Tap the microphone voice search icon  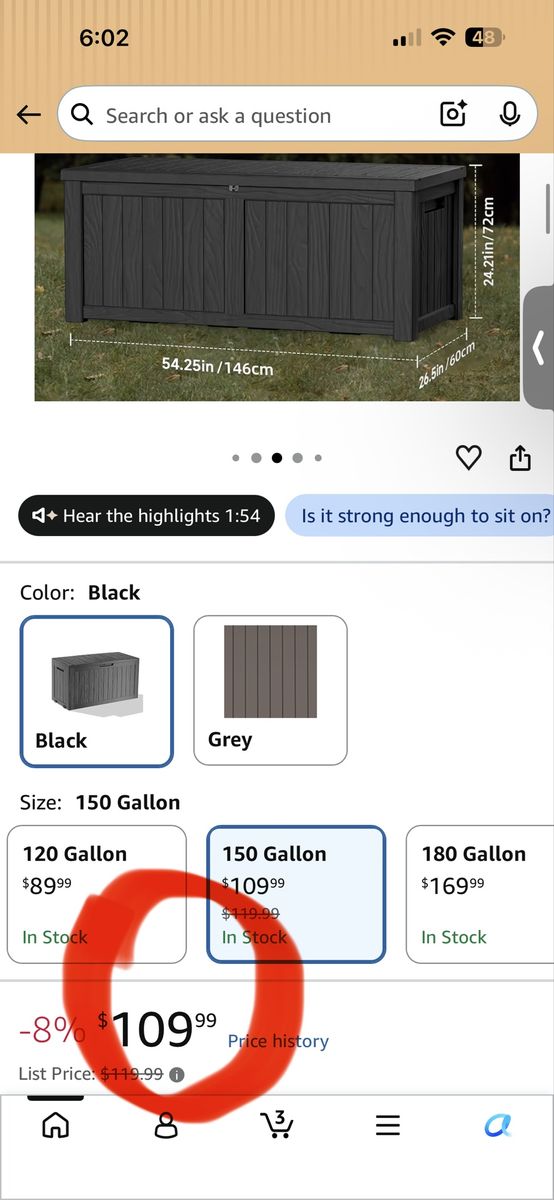[x=510, y=114]
